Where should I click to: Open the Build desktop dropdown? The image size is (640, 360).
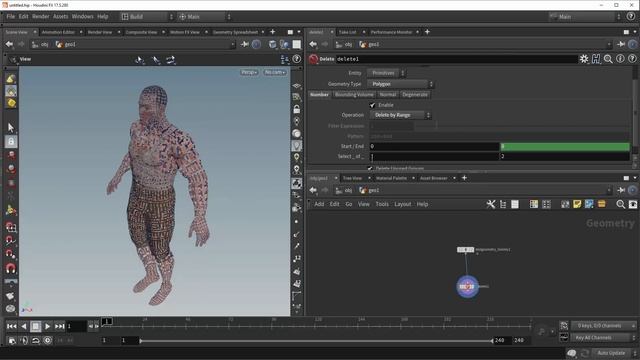tap(147, 17)
